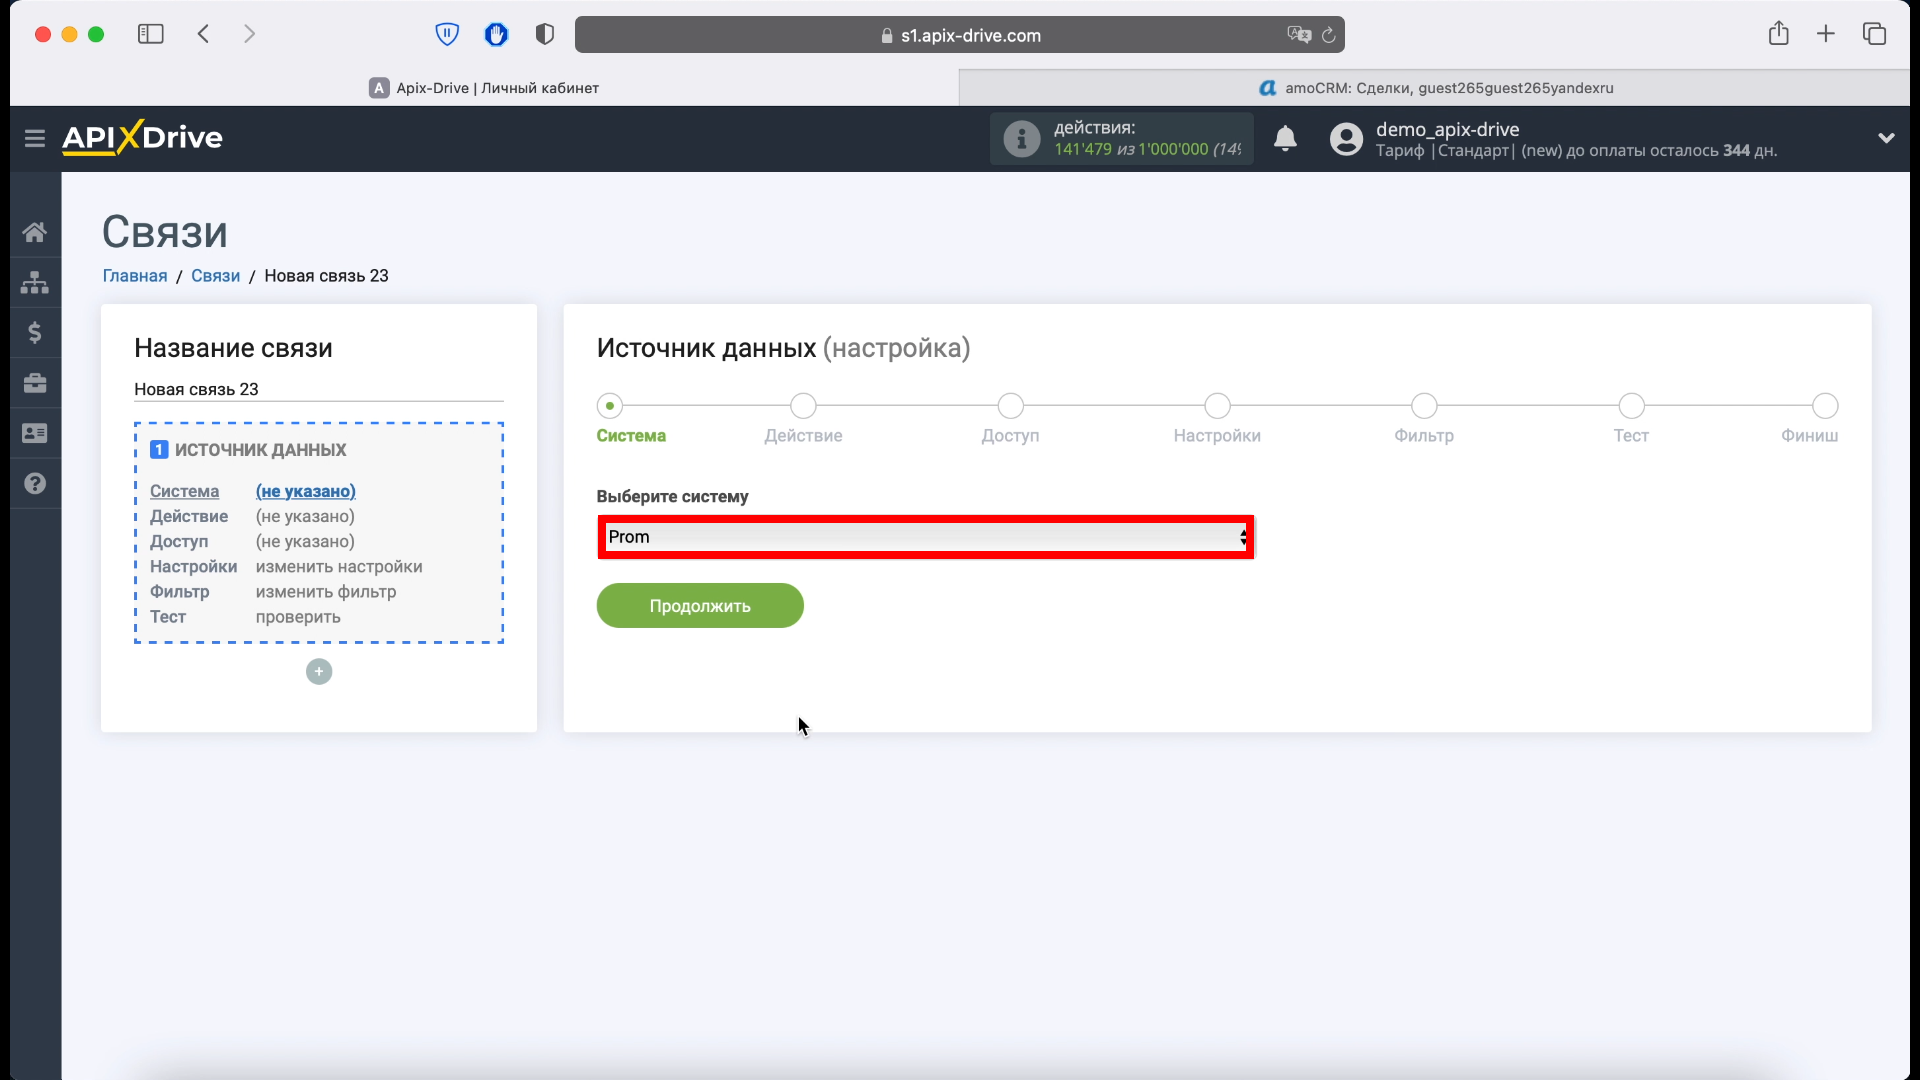
Task: Open notifications bell icon
Action: (1285, 138)
